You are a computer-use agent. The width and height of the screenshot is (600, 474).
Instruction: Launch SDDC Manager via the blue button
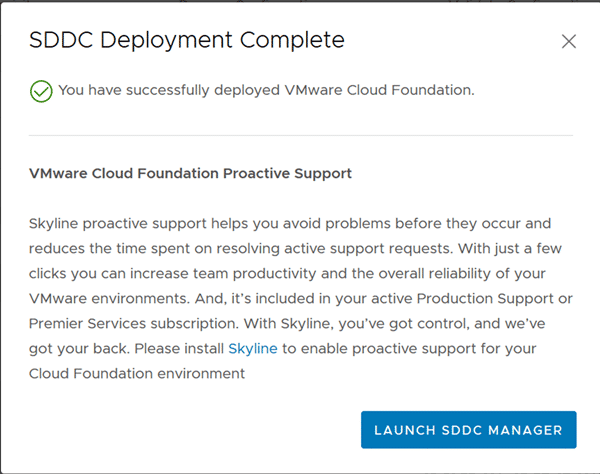click(468, 430)
